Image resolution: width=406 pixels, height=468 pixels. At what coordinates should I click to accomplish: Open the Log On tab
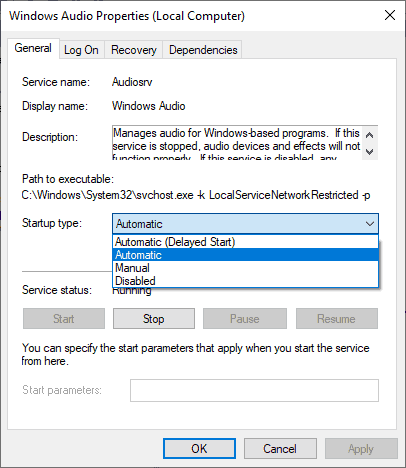click(x=81, y=50)
